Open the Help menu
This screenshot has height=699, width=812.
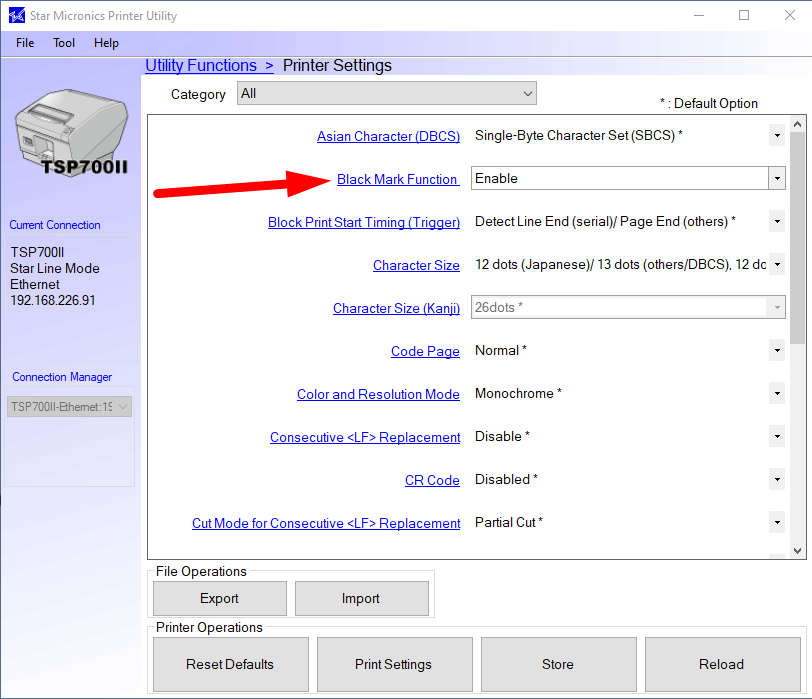106,43
